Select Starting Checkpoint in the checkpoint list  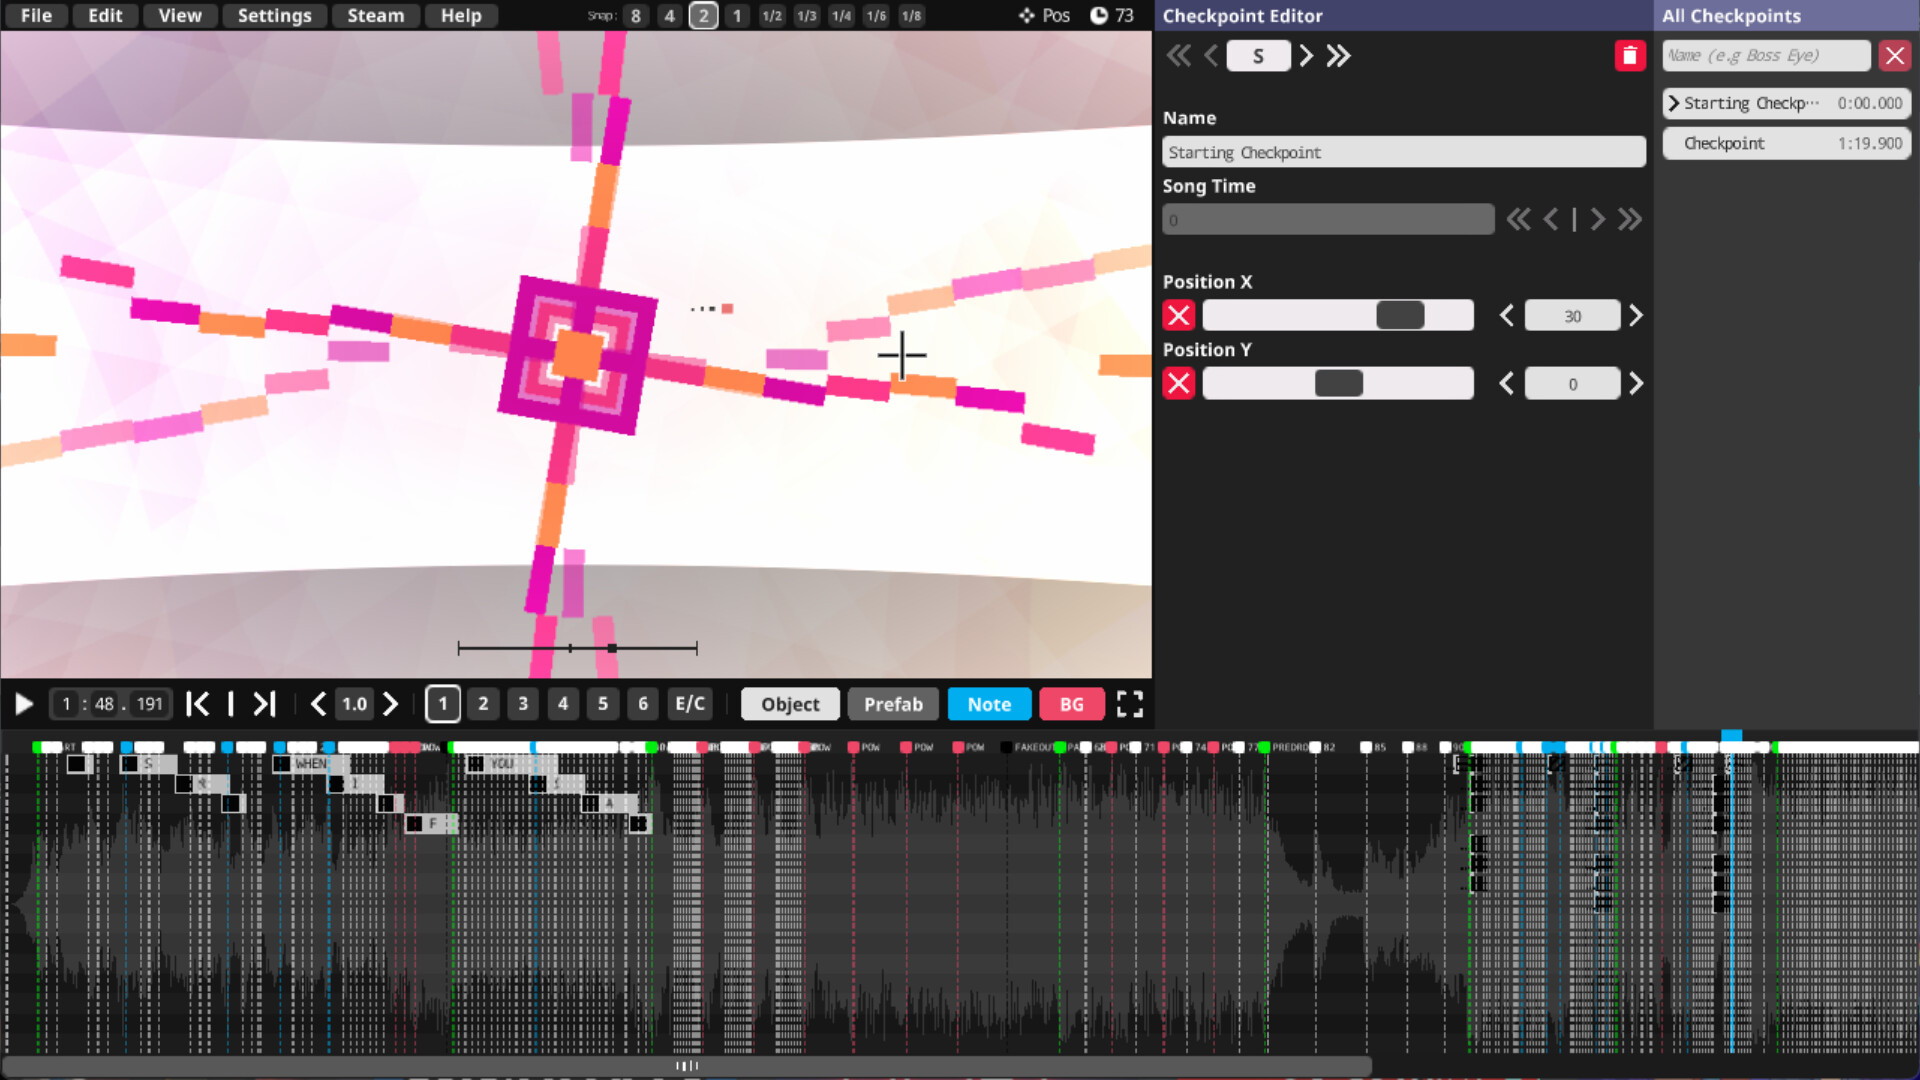1787,103
